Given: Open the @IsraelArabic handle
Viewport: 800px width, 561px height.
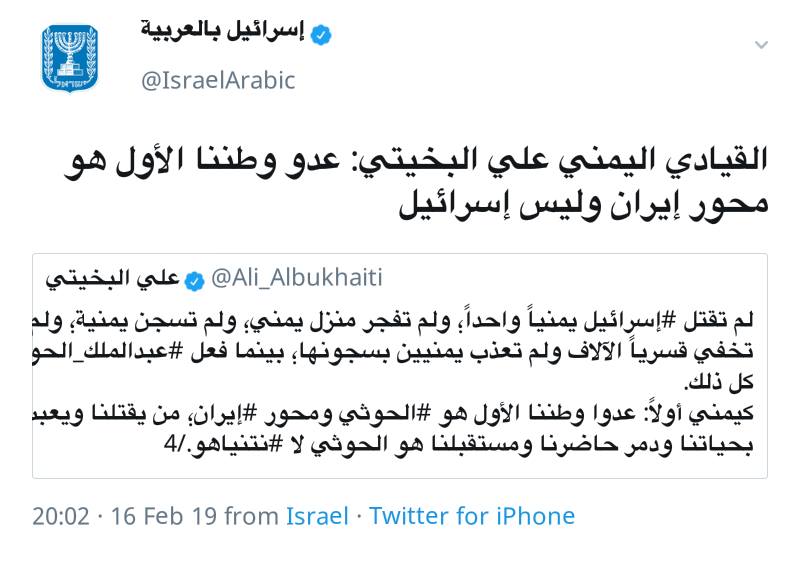Looking at the screenshot, I should pos(218,81).
